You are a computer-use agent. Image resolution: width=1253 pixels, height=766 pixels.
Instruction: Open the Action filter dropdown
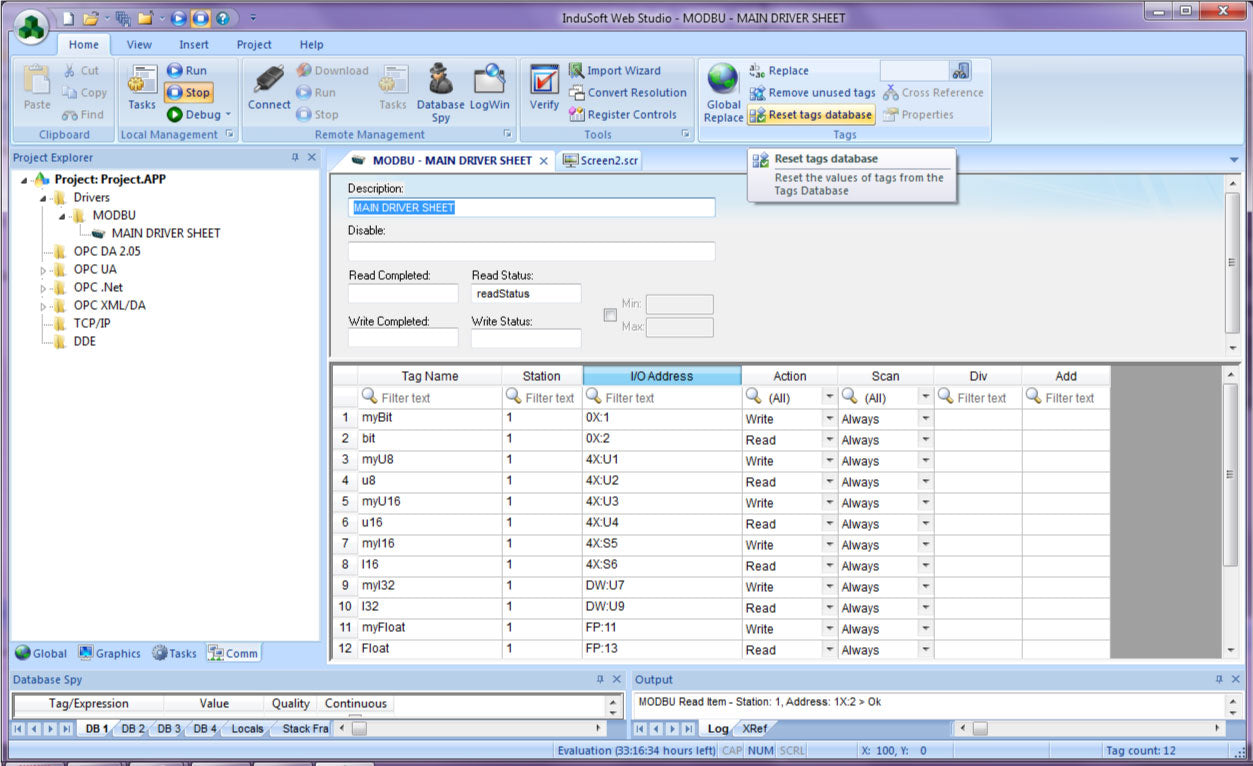829,398
